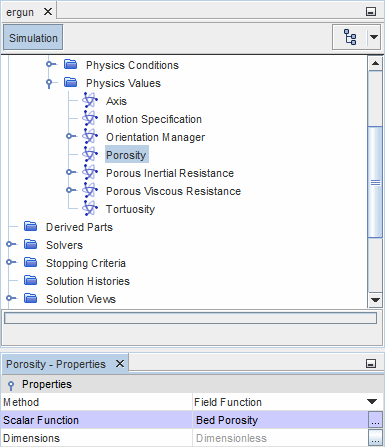Select the Porosity - Properties tab
The height and width of the screenshot is (447, 385).
(56, 364)
